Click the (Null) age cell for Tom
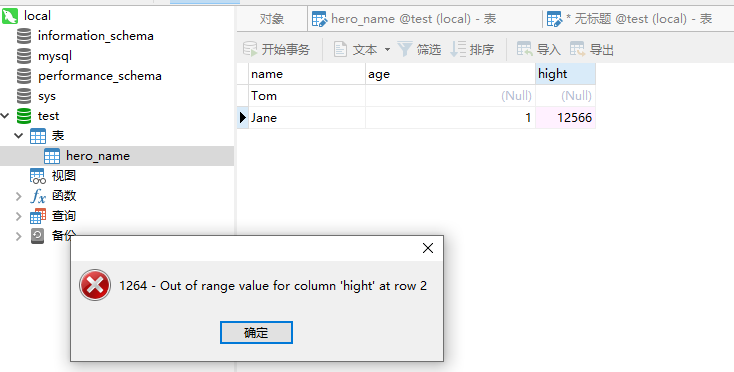 point(450,96)
